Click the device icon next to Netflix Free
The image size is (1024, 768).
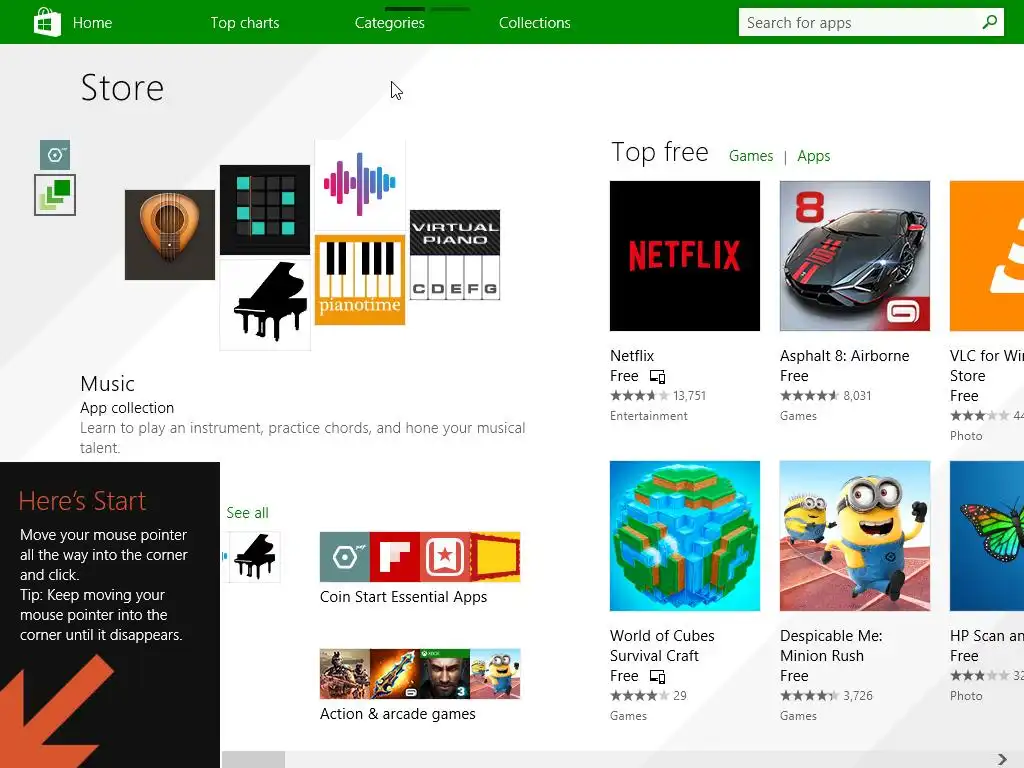pos(657,377)
